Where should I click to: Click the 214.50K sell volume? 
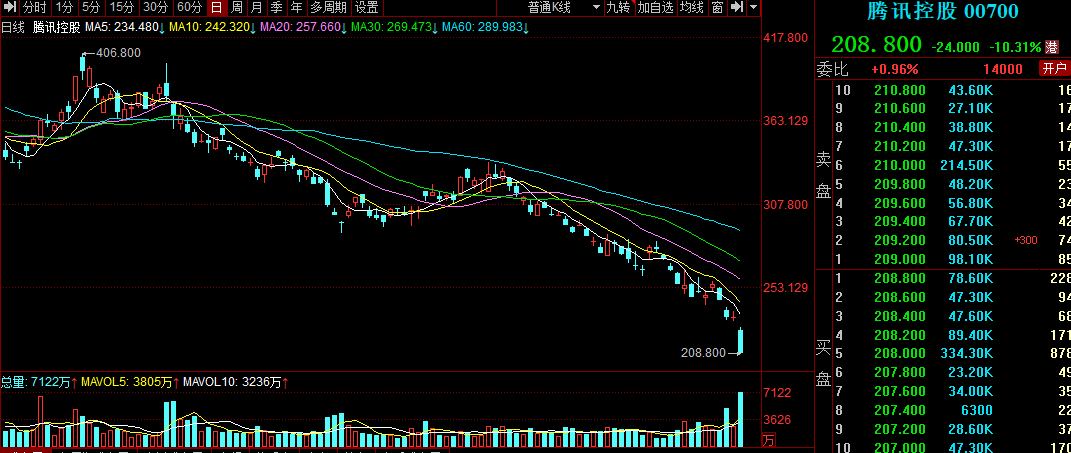tap(967, 165)
